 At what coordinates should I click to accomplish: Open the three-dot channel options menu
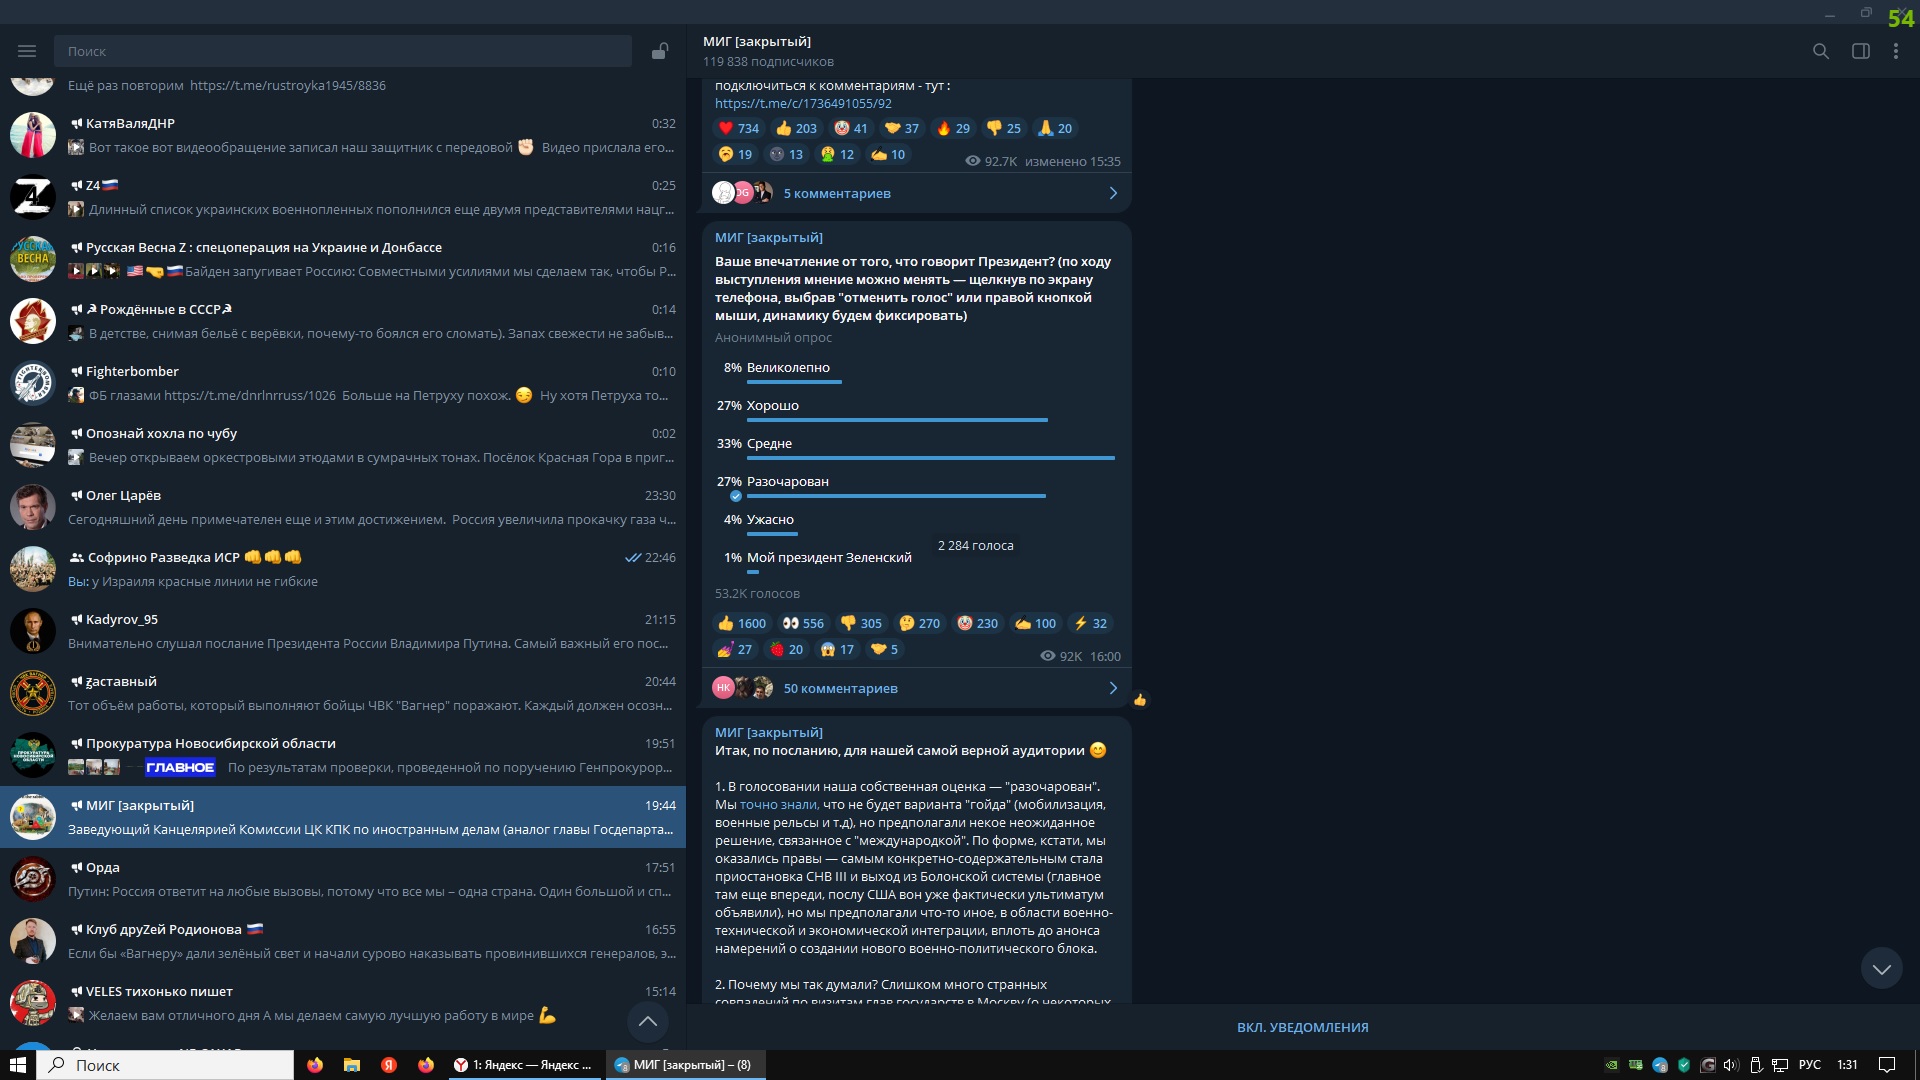(1896, 51)
